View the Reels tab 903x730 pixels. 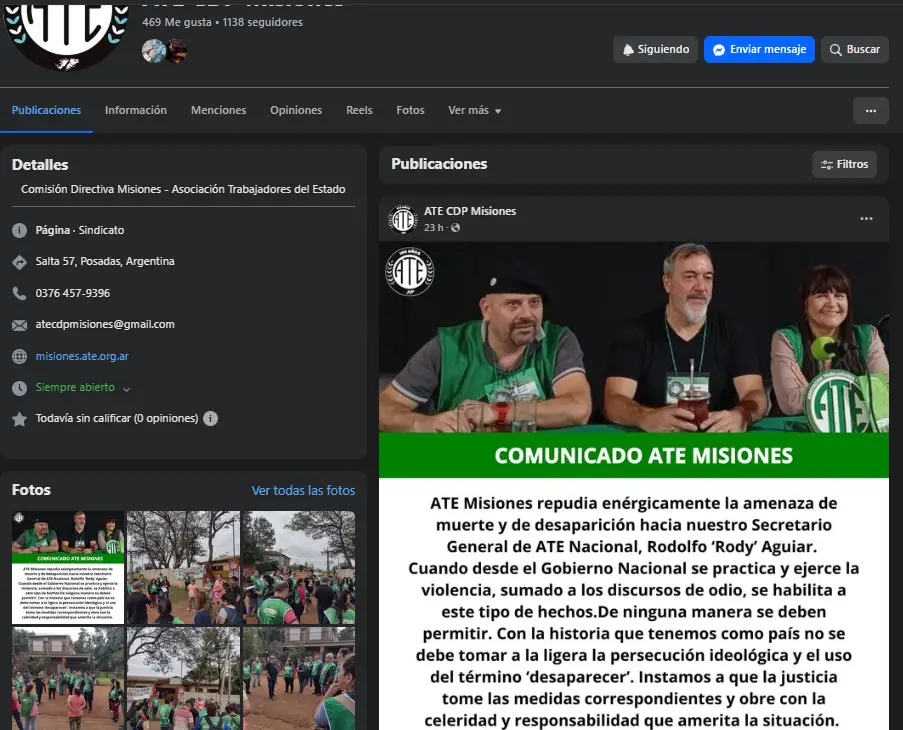(359, 110)
